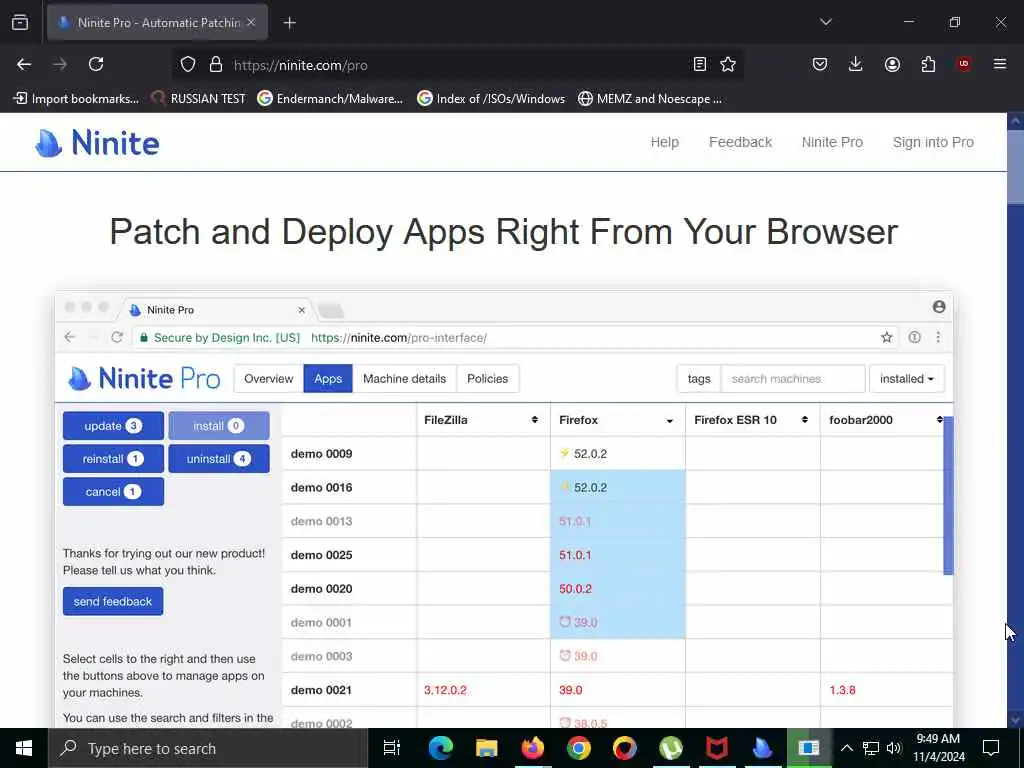Viewport: 1024px width, 768px height.
Task: Open MEMZ and Noescape bookmark
Action: tap(650, 99)
